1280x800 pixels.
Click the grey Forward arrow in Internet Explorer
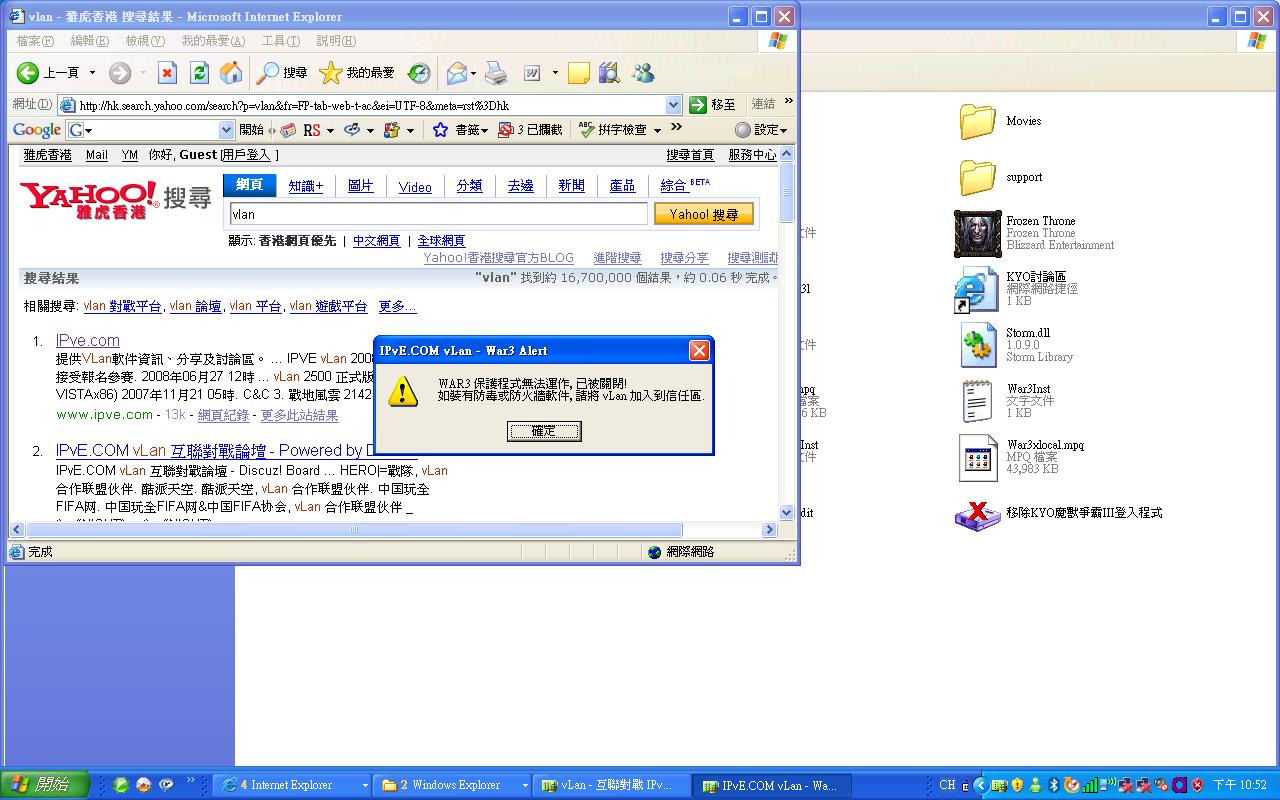(x=120, y=73)
